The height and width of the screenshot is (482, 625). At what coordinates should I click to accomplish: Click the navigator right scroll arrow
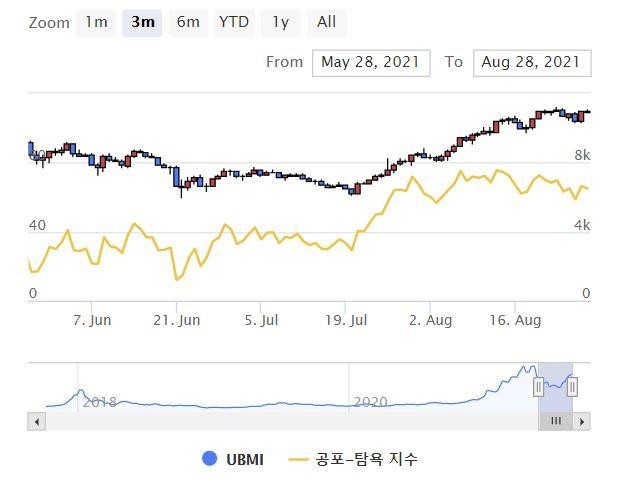coord(583,422)
